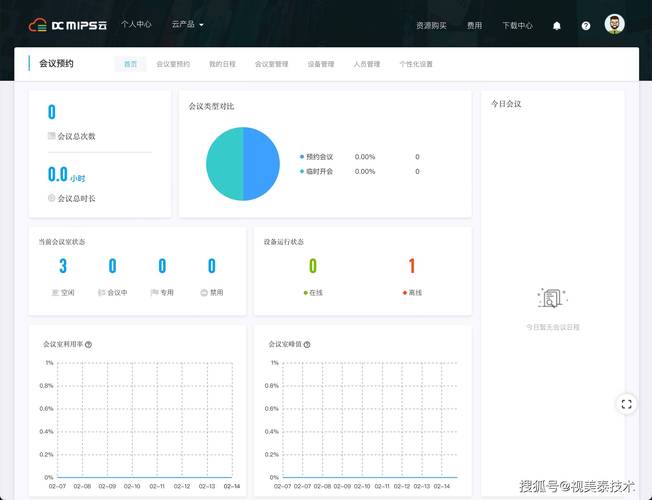Click the 会议总次数 value 0
The width and height of the screenshot is (652, 500).
(x=52, y=112)
